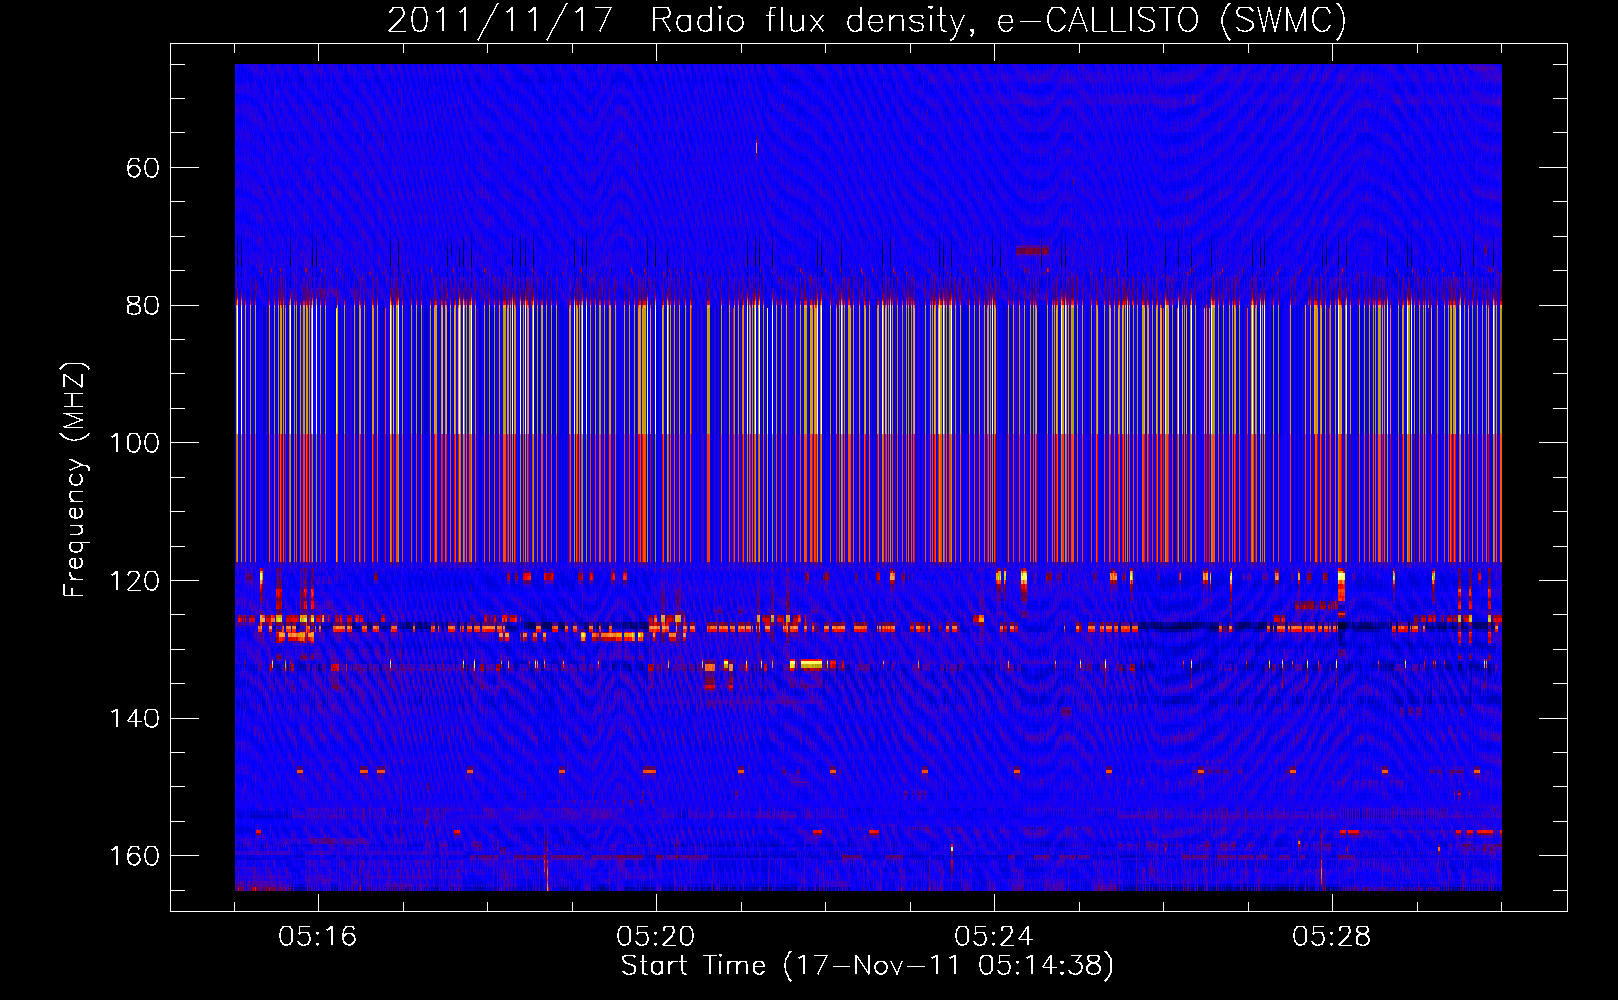Click the 160 frequency tick label

pyautogui.click(x=135, y=856)
